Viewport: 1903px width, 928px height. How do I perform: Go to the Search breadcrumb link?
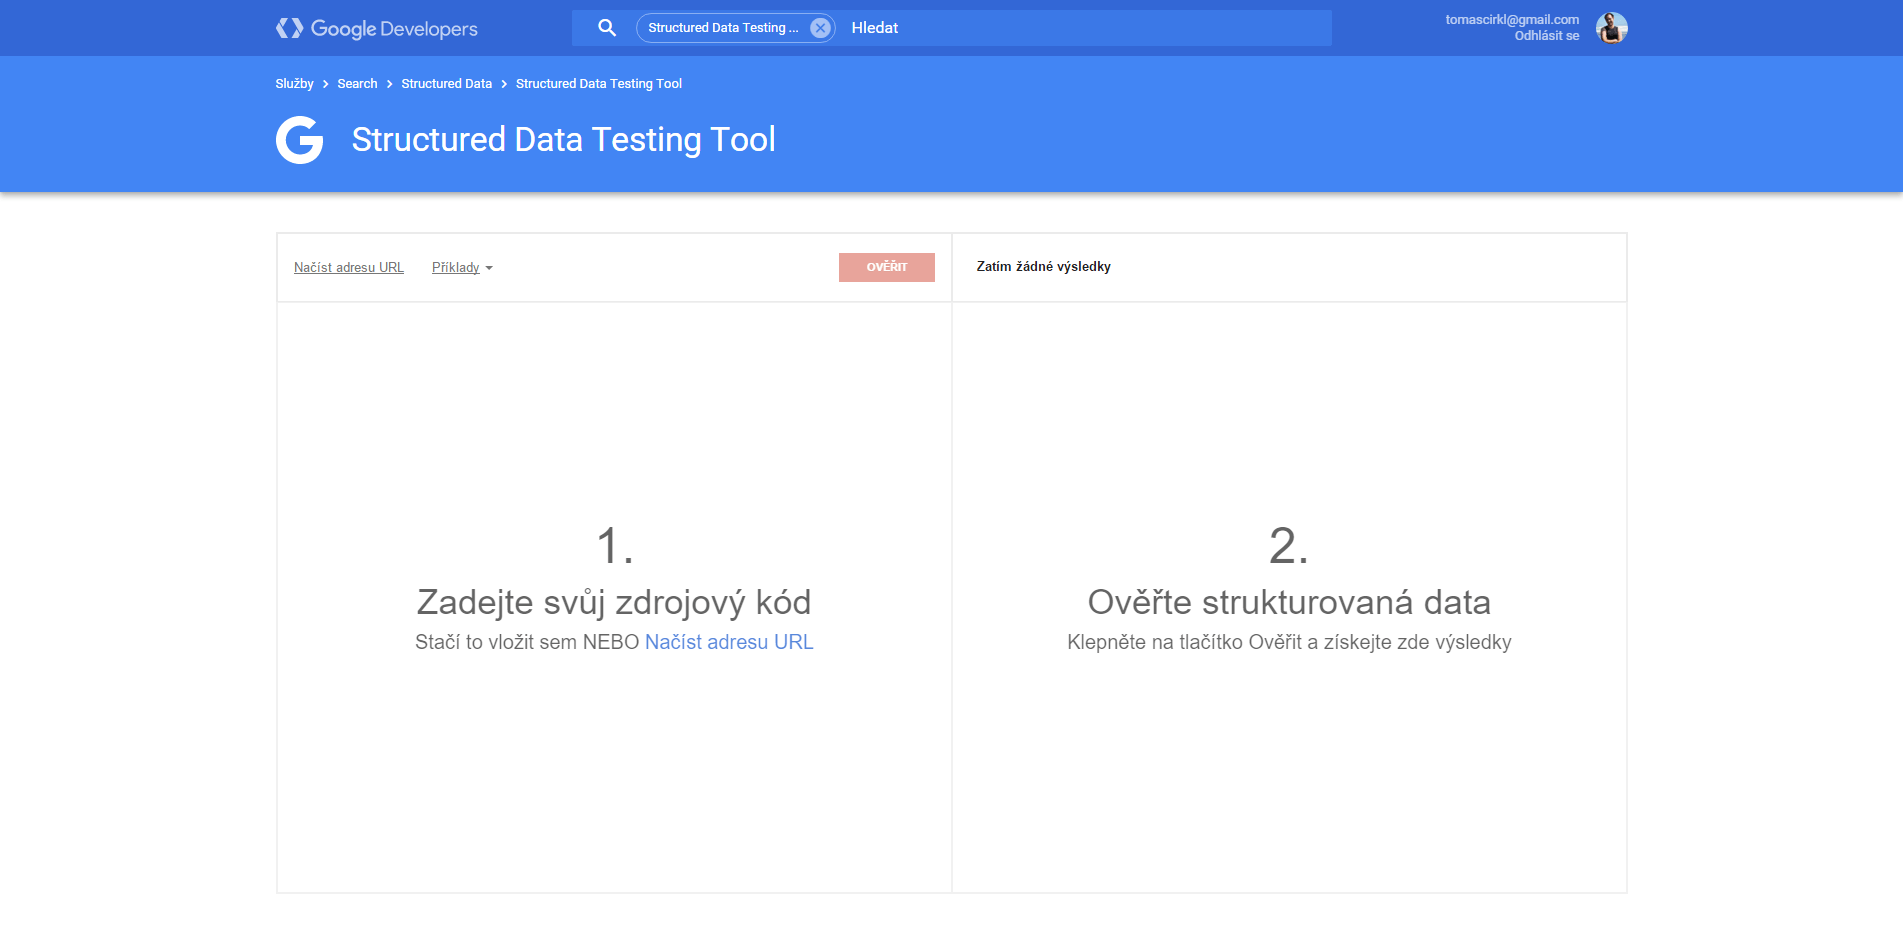click(x=357, y=84)
